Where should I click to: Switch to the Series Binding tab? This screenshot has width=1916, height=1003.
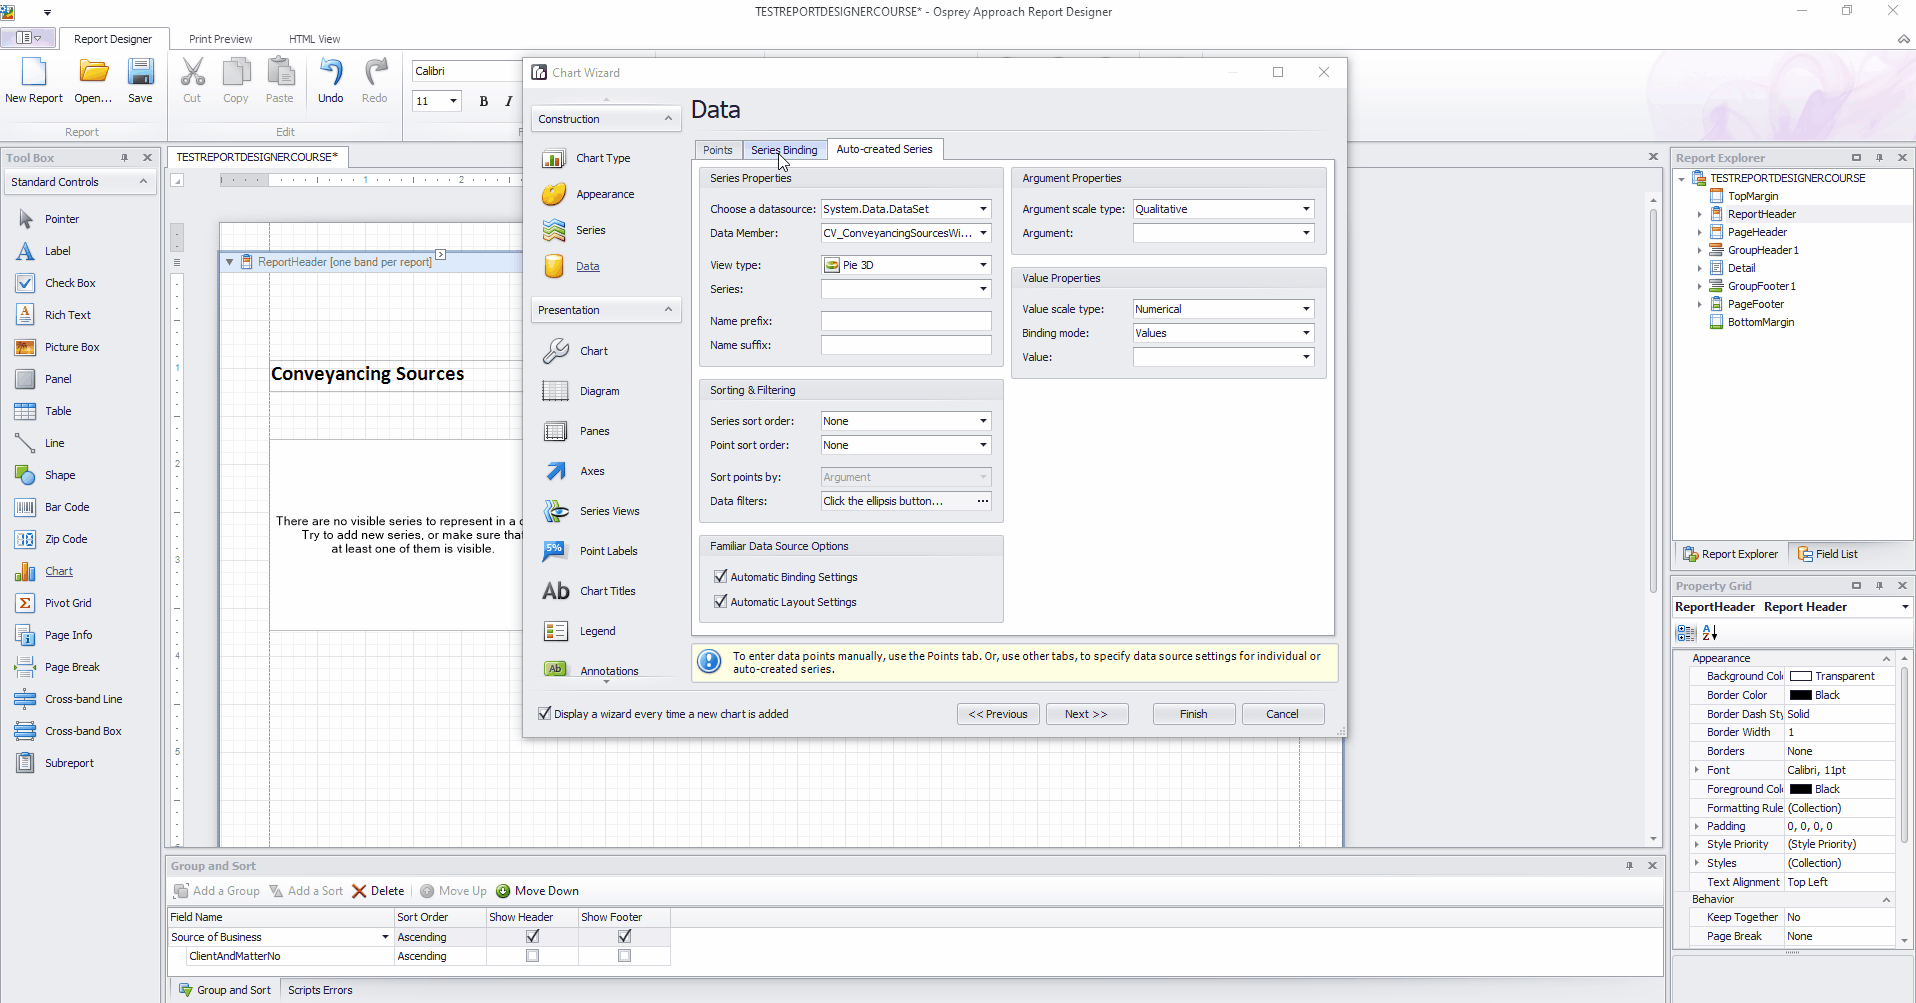pos(784,150)
